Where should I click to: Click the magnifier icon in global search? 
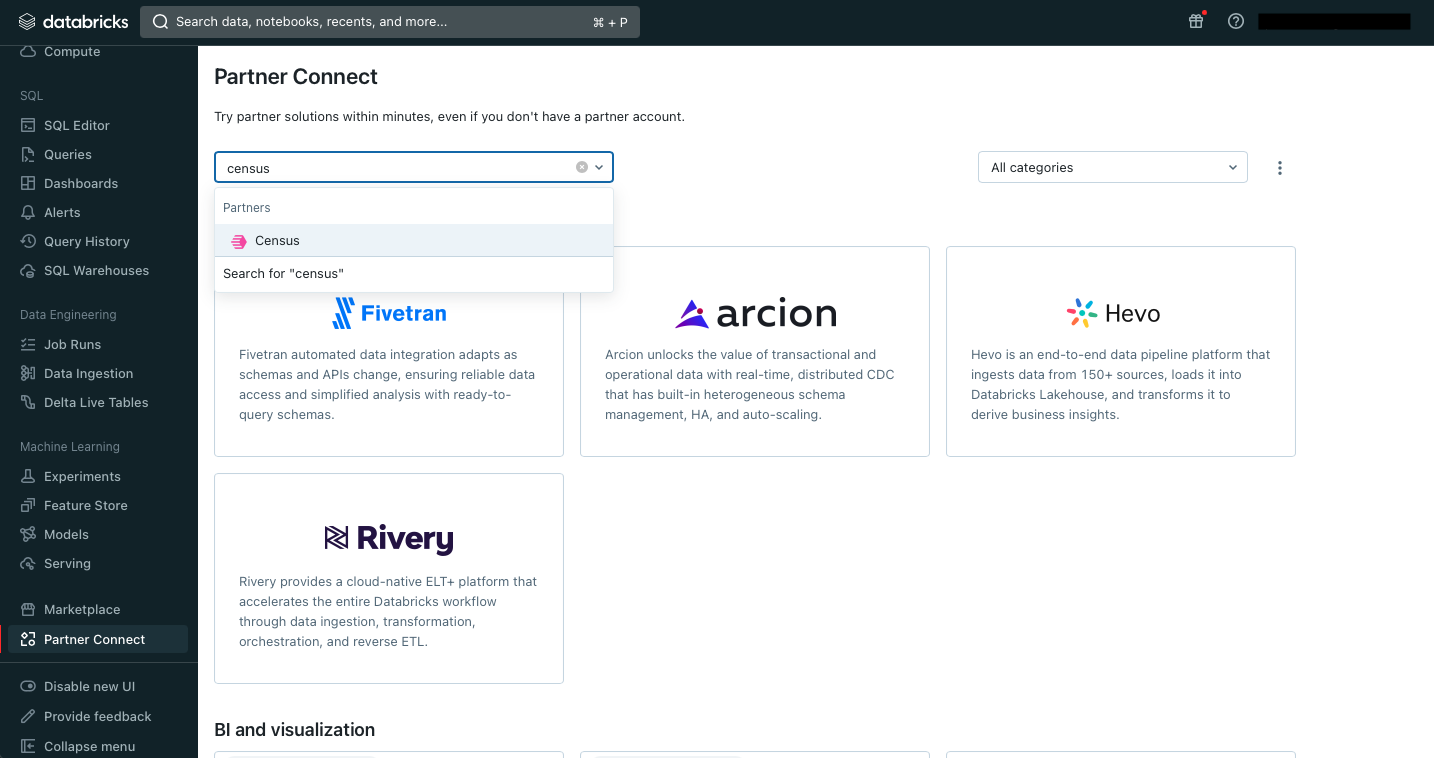[160, 21]
